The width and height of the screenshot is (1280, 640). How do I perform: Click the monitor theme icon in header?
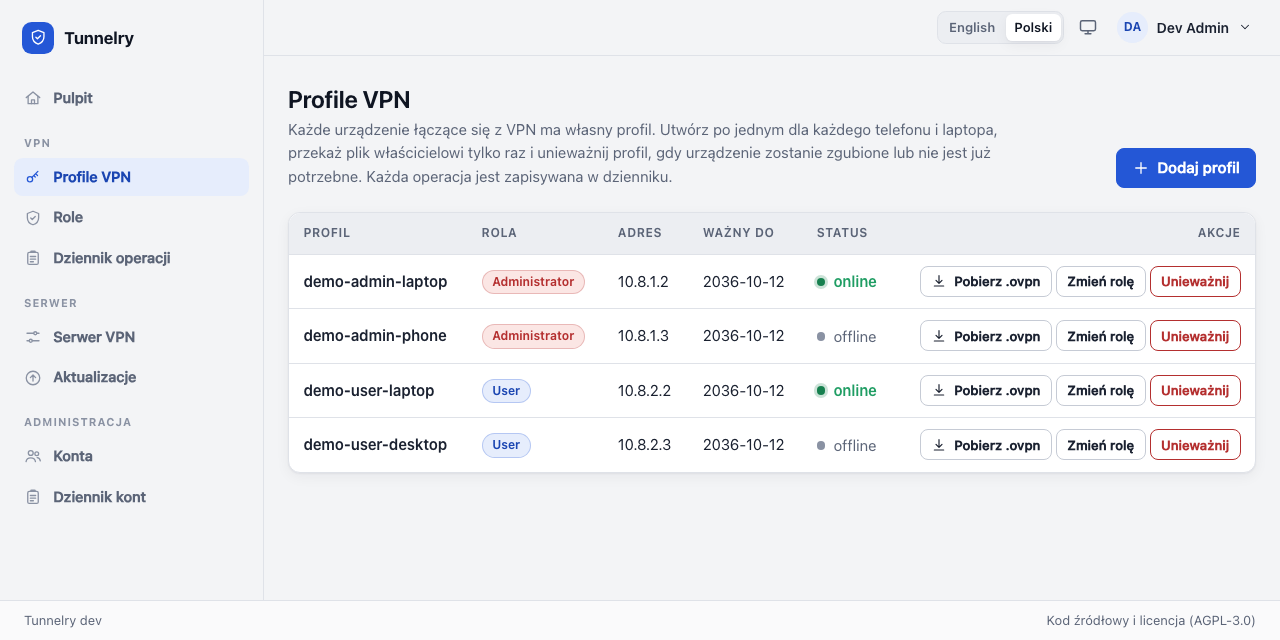(1088, 27)
